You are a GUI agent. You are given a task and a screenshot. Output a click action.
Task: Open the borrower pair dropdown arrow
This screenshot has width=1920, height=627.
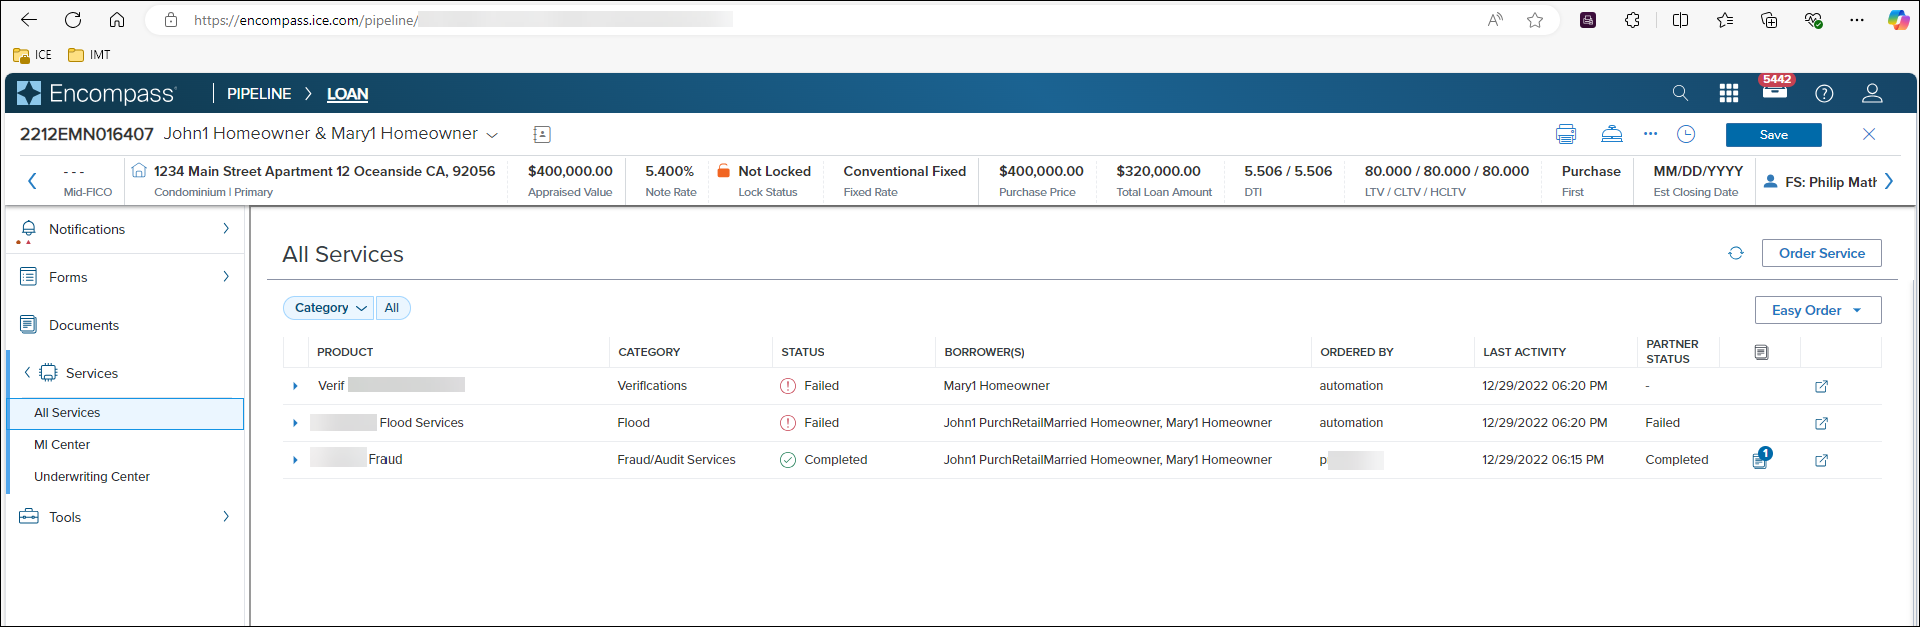(x=492, y=134)
